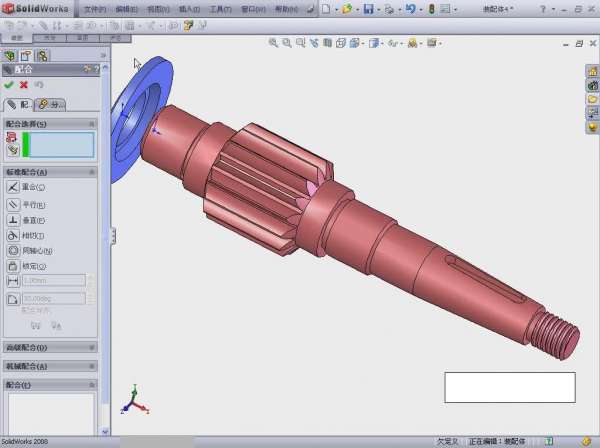600x448 pixels.
Task: Expand the side panel chevron
Action: (103, 55)
